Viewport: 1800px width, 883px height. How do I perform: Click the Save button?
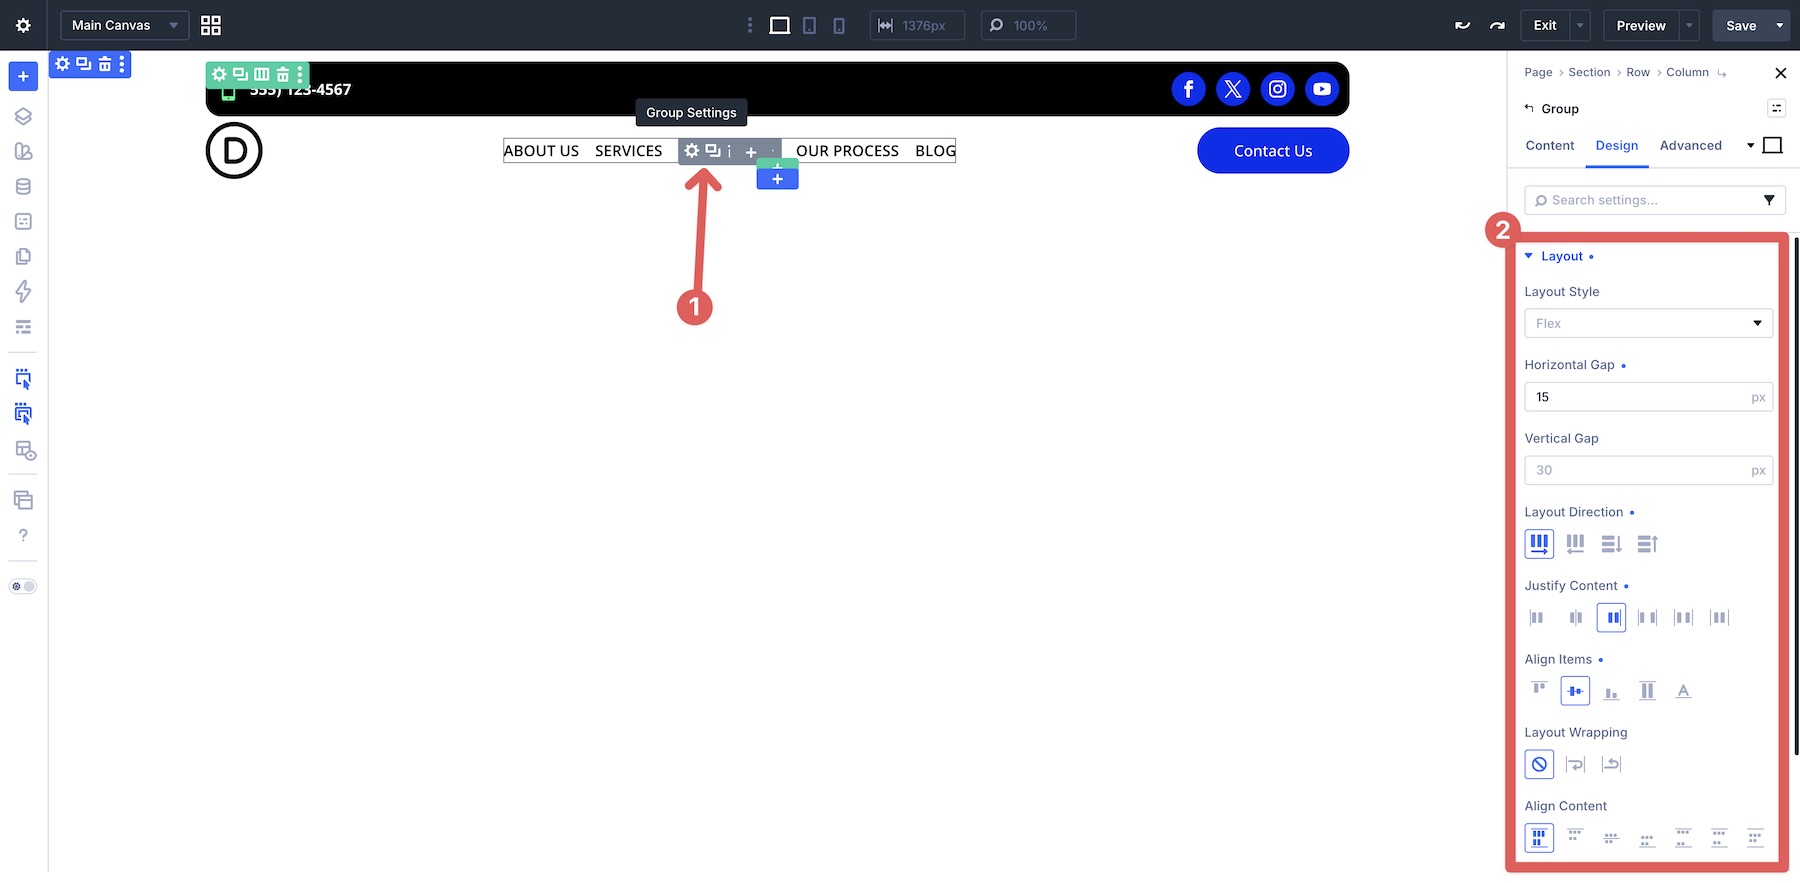(1741, 25)
